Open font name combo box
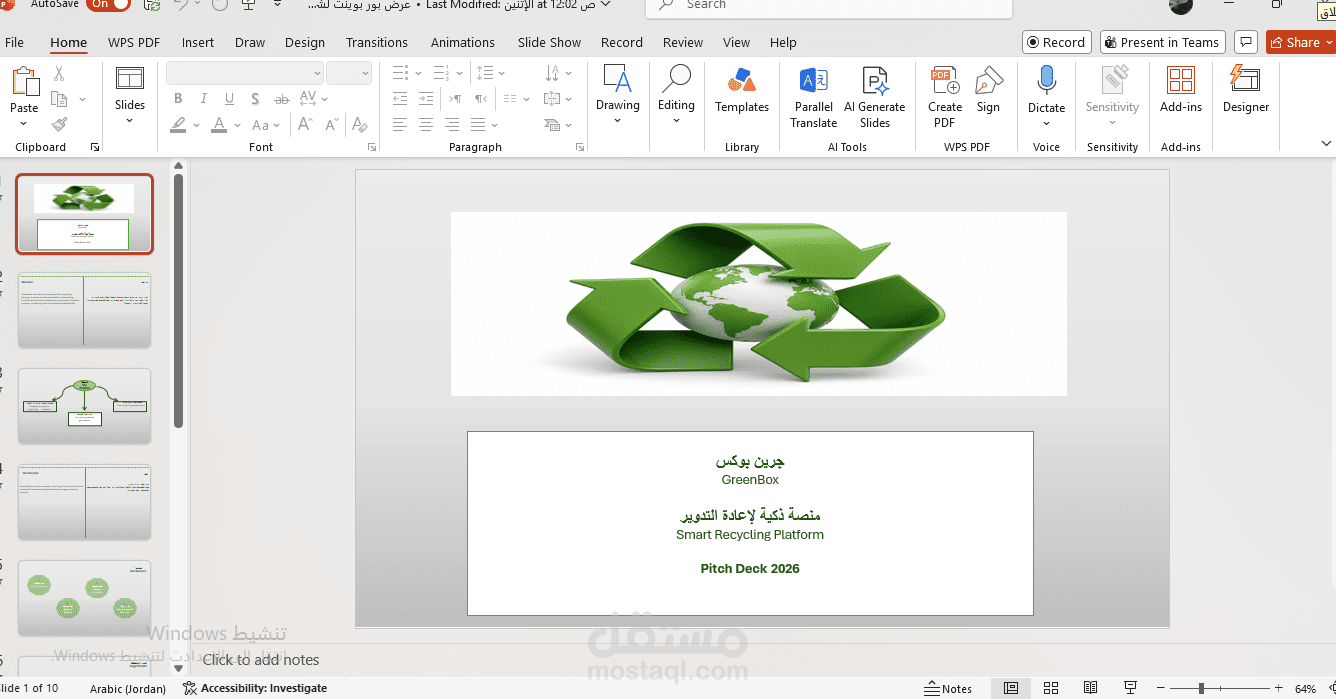 (245, 73)
